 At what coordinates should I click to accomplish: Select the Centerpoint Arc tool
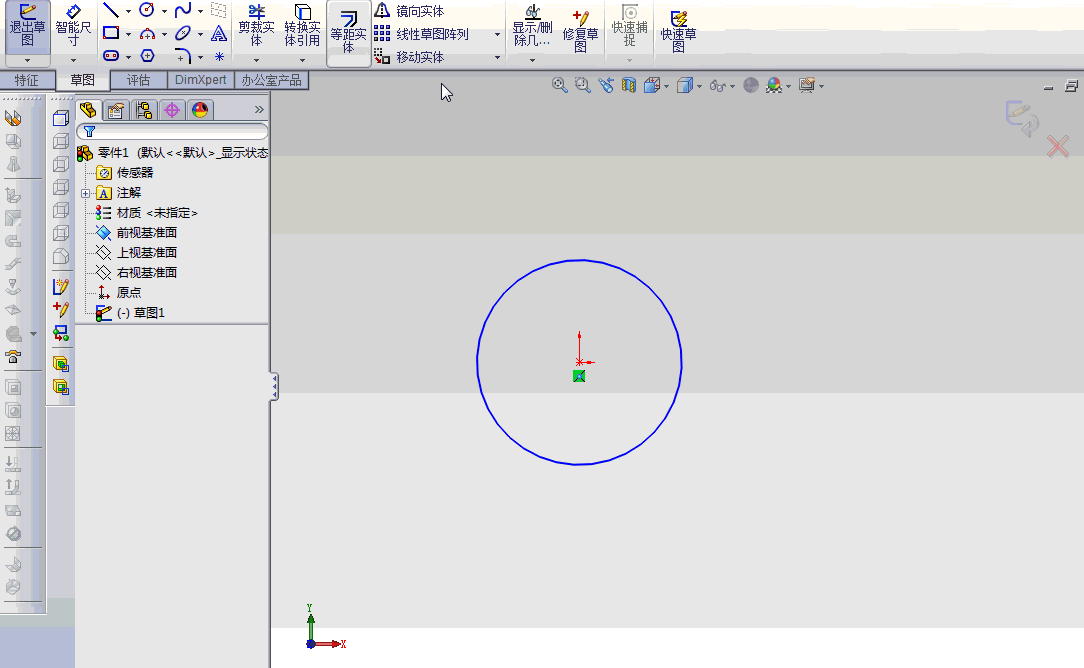click(147, 33)
